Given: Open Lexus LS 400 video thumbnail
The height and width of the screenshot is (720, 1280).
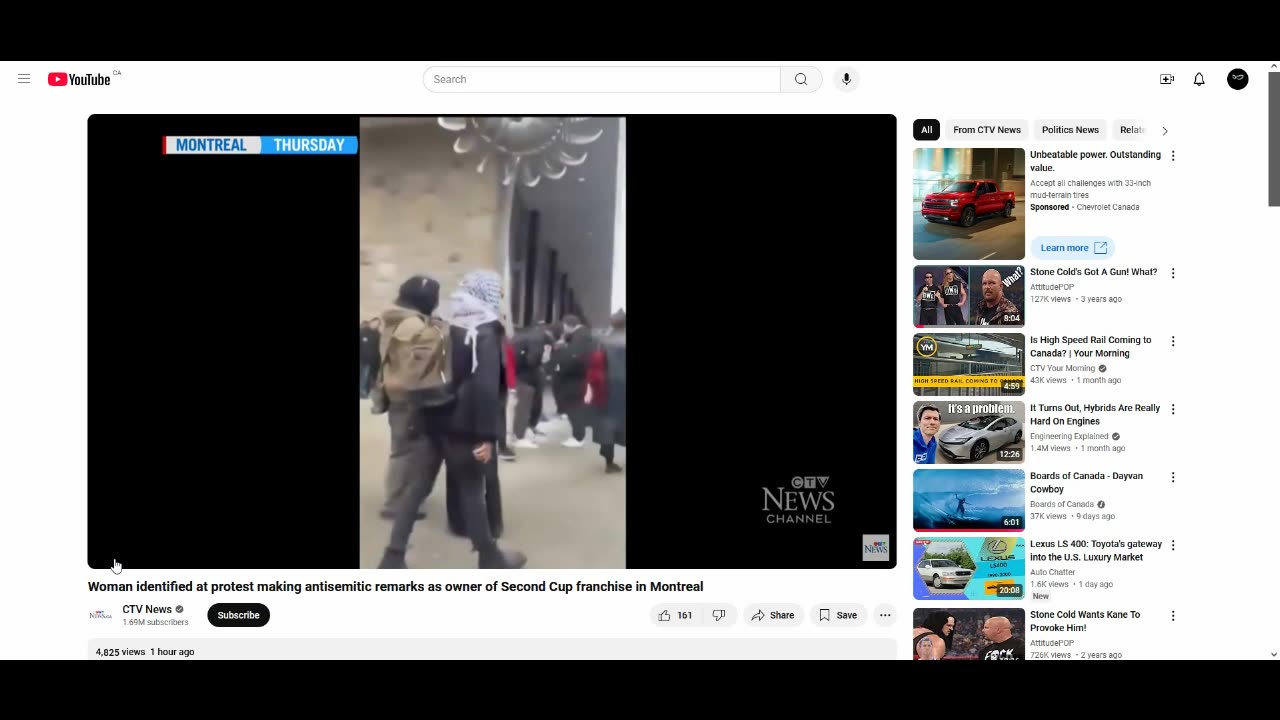Looking at the screenshot, I should click(969, 568).
